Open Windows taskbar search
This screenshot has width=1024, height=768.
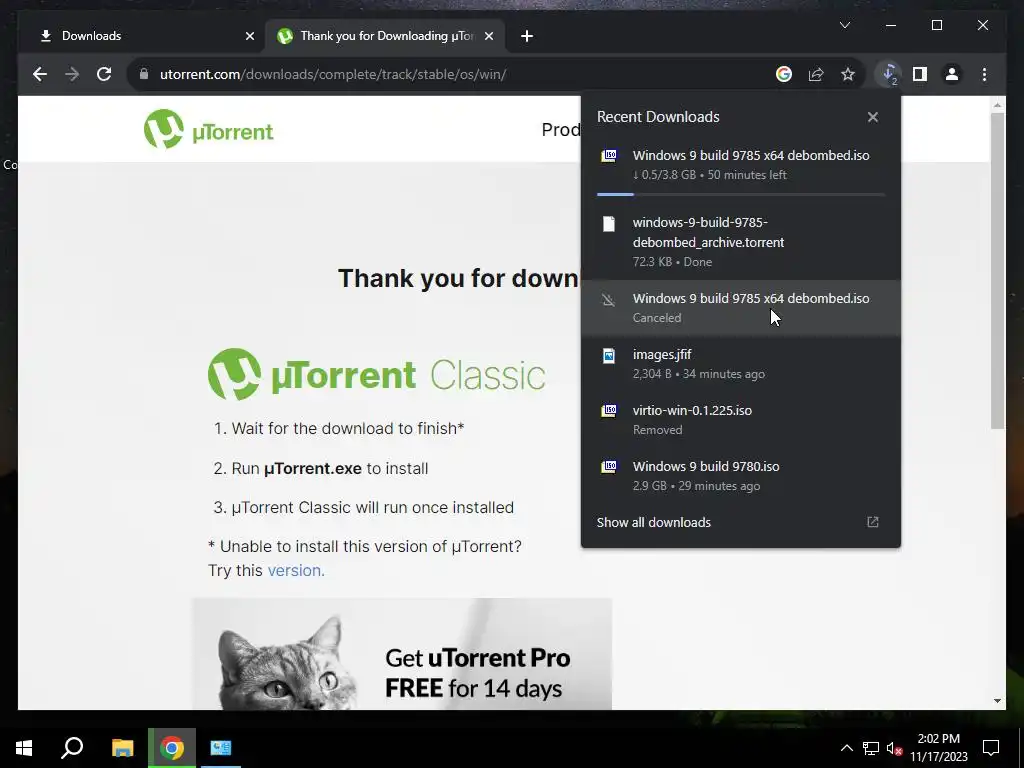click(72, 748)
